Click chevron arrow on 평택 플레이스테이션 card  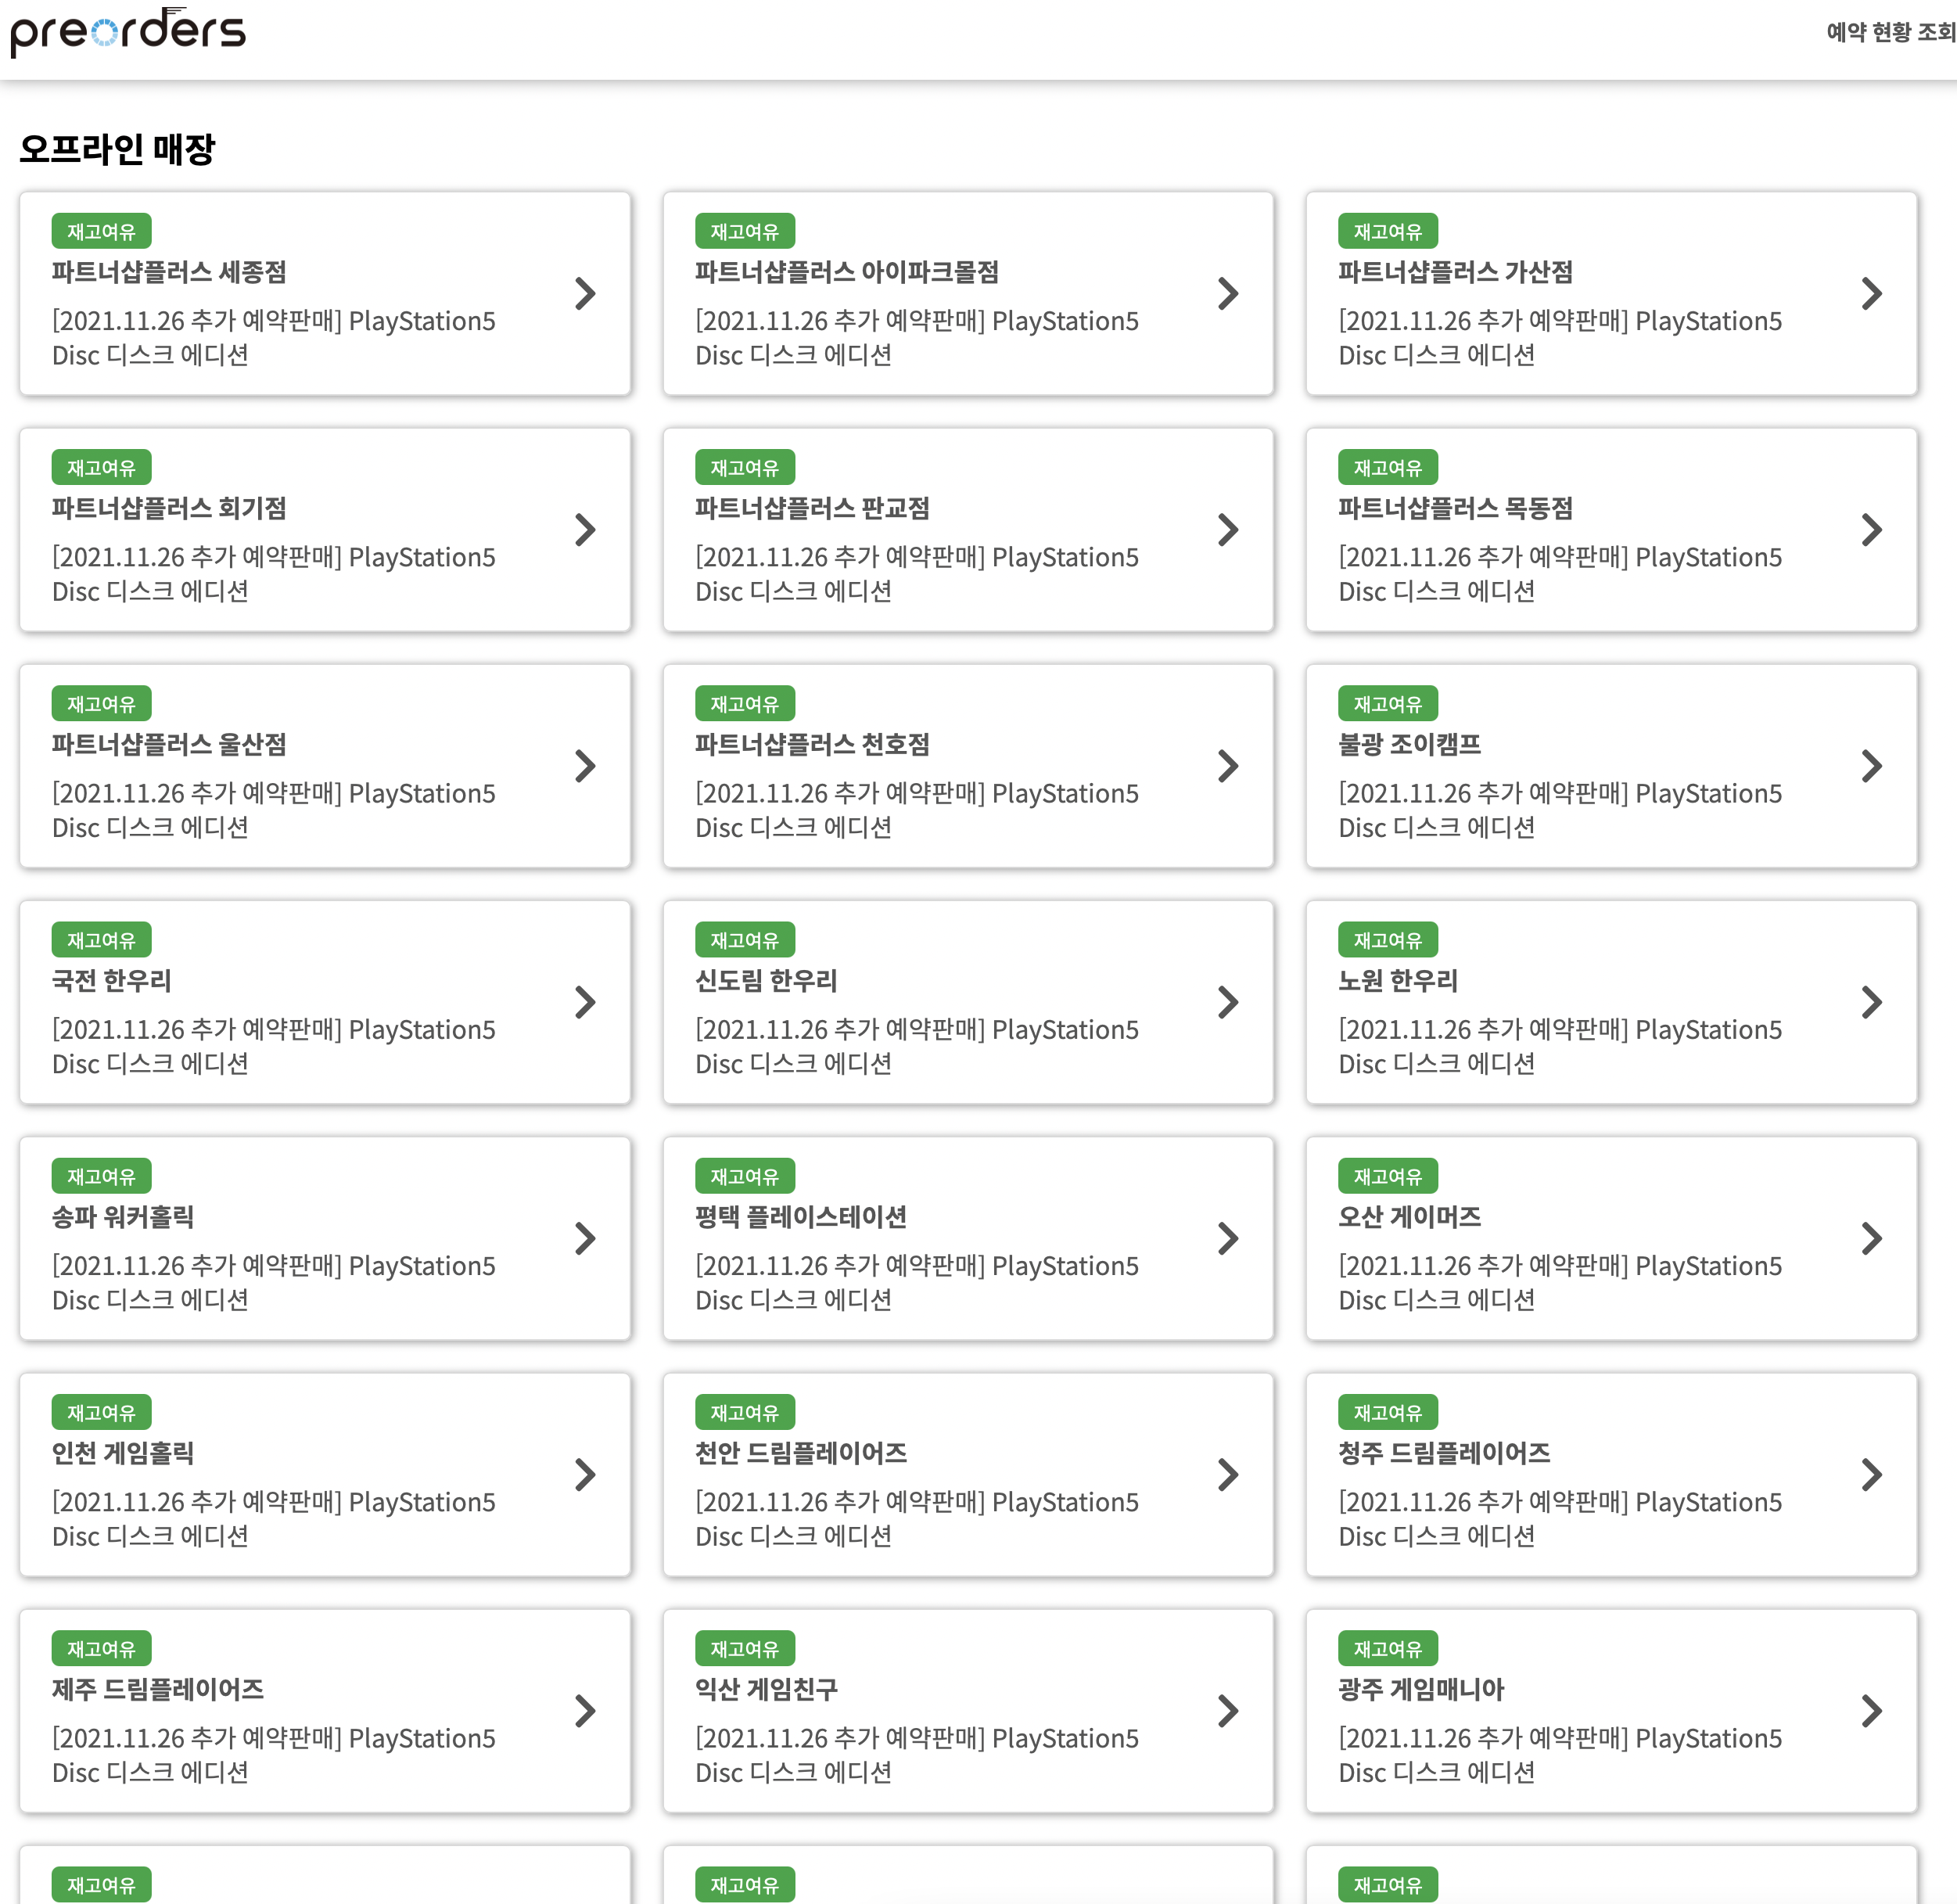[x=1228, y=1238]
